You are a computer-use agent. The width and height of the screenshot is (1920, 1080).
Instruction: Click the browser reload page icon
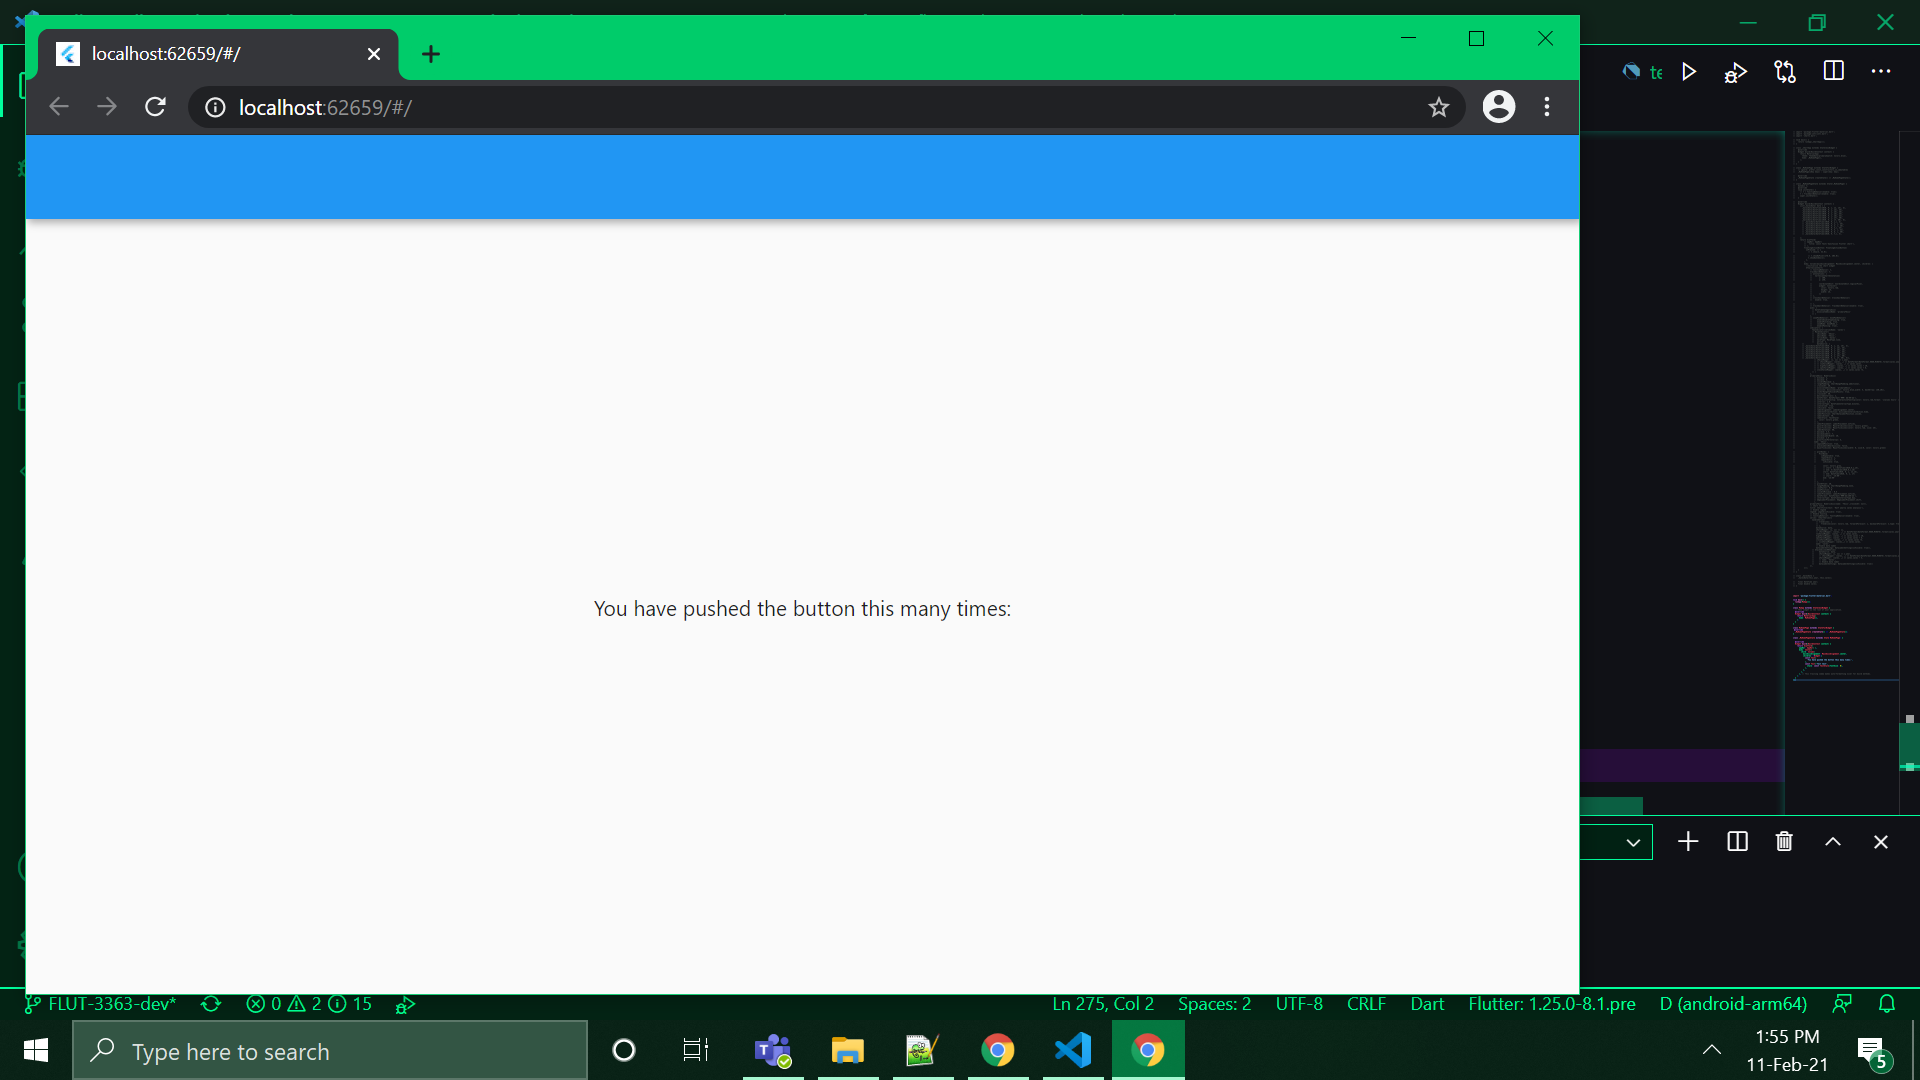coord(155,107)
